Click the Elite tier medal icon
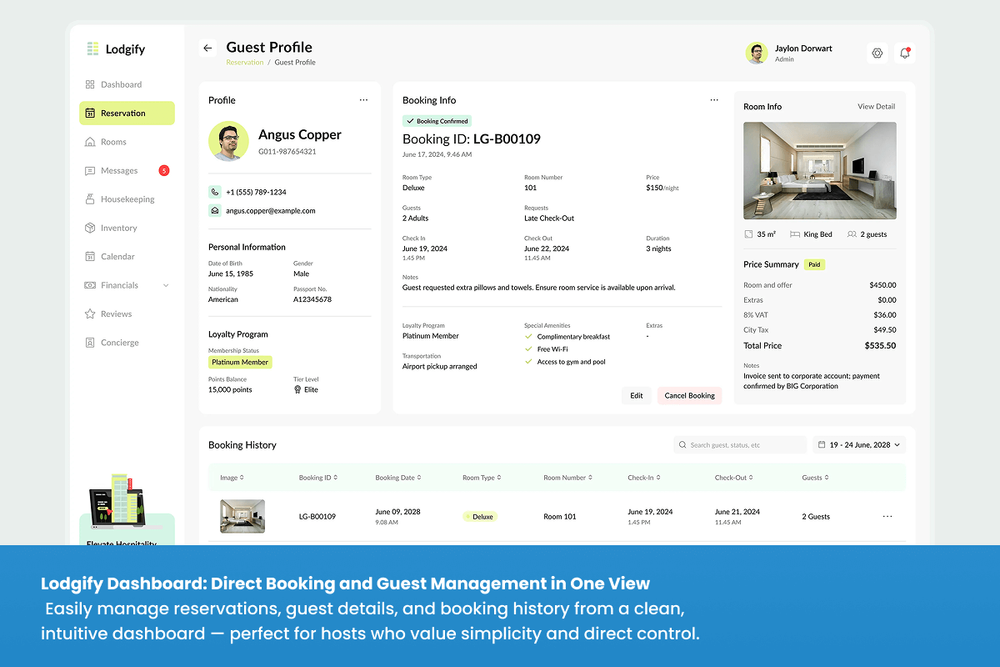The width and height of the screenshot is (1000, 667). 298,390
